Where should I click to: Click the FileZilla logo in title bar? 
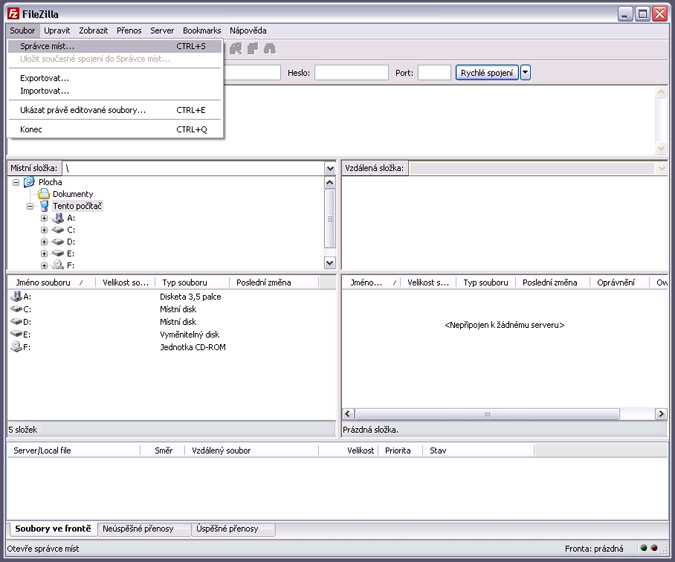coord(12,14)
